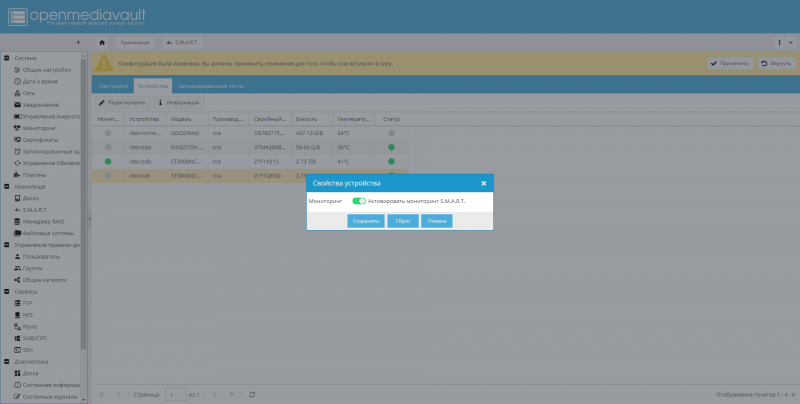Switch to the Устройства tab
This screenshot has height=404, width=800.
[153, 86]
